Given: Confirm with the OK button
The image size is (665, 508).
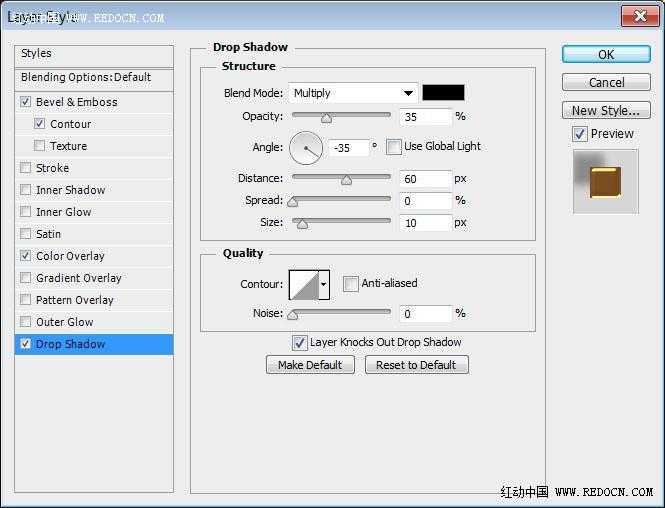Looking at the screenshot, I should tap(606, 55).
